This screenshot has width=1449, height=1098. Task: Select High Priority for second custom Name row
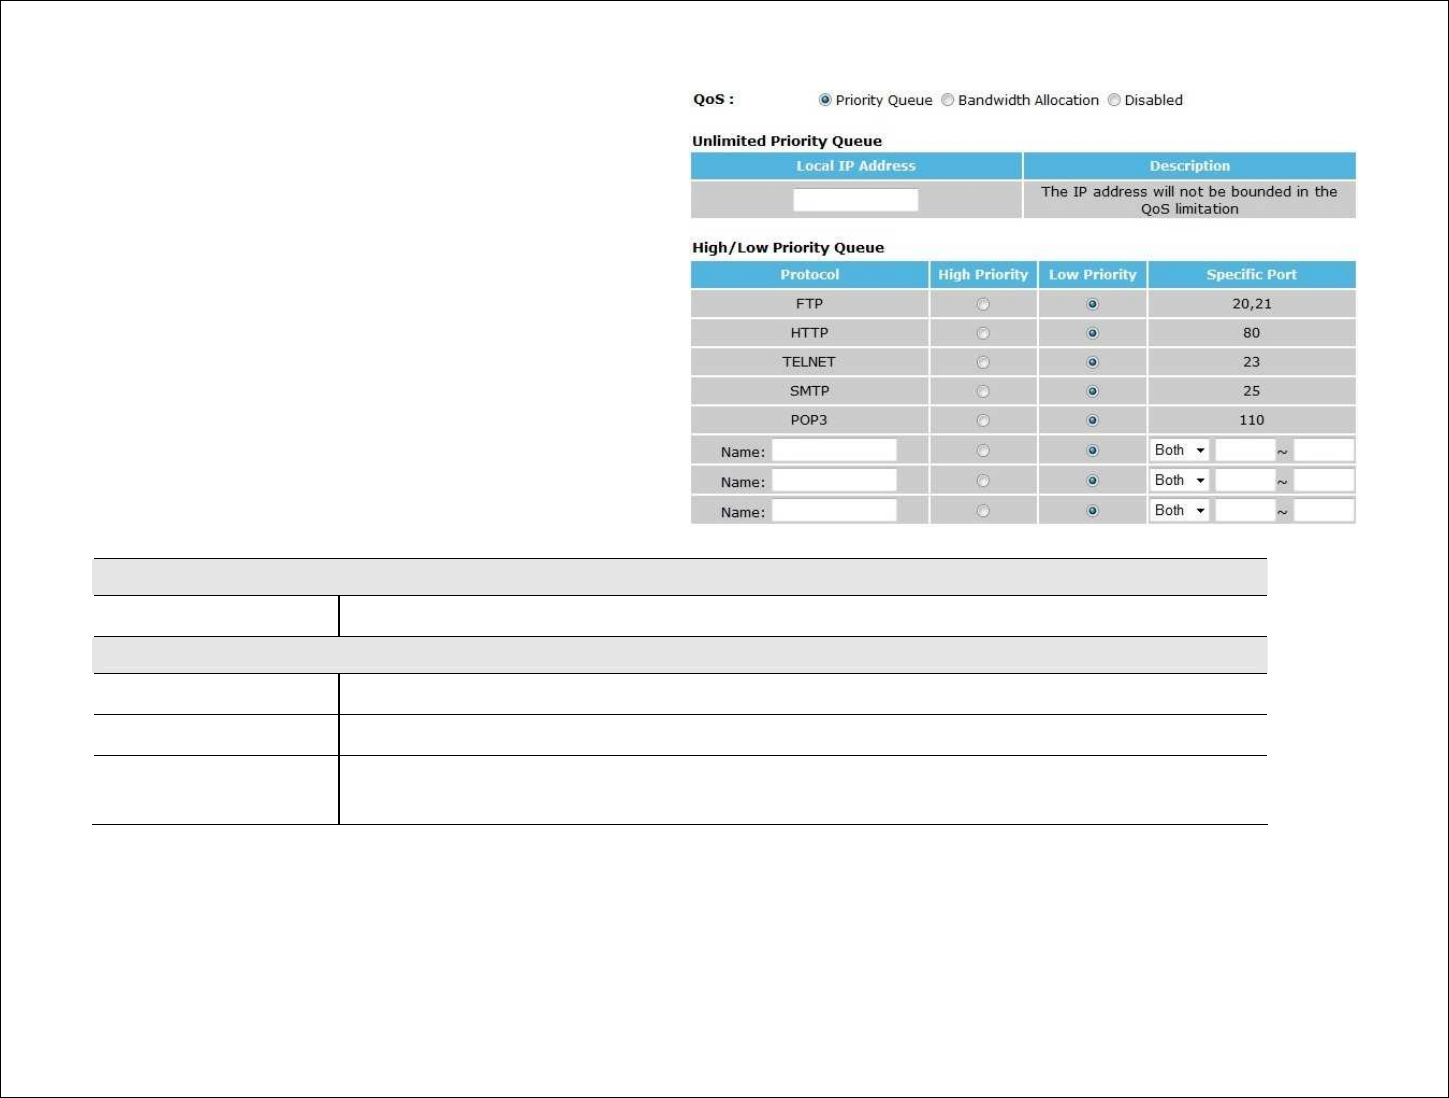tap(983, 481)
